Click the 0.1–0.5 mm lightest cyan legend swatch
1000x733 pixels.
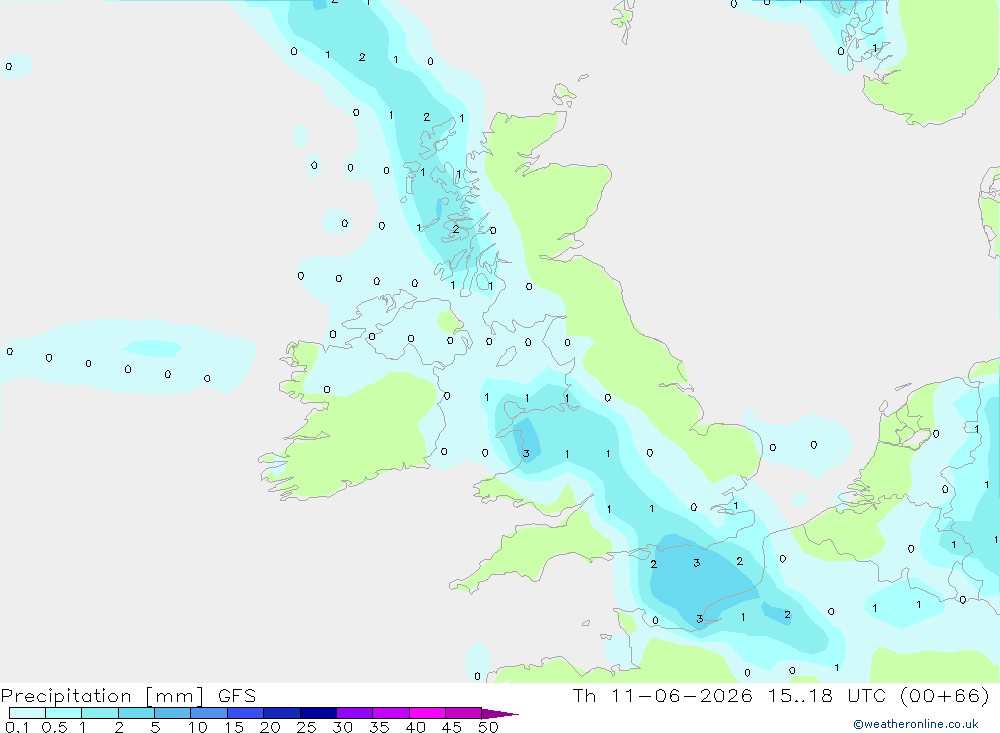coord(27,713)
